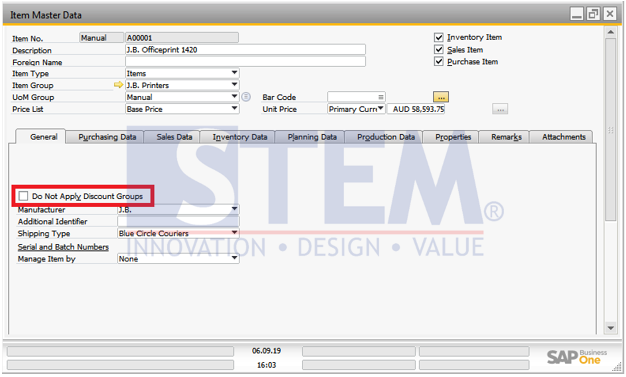This screenshot has width=626, height=377.
Task: Click the gray ellipsis button beside Unit Price
Action: [500, 109]
